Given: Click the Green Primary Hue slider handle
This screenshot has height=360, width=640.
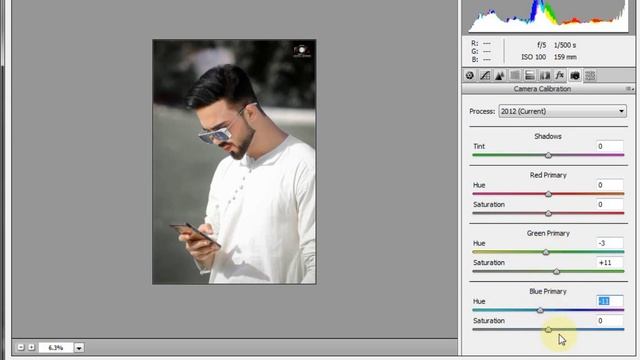Looking at the screenshot, I should pos(546,252).
